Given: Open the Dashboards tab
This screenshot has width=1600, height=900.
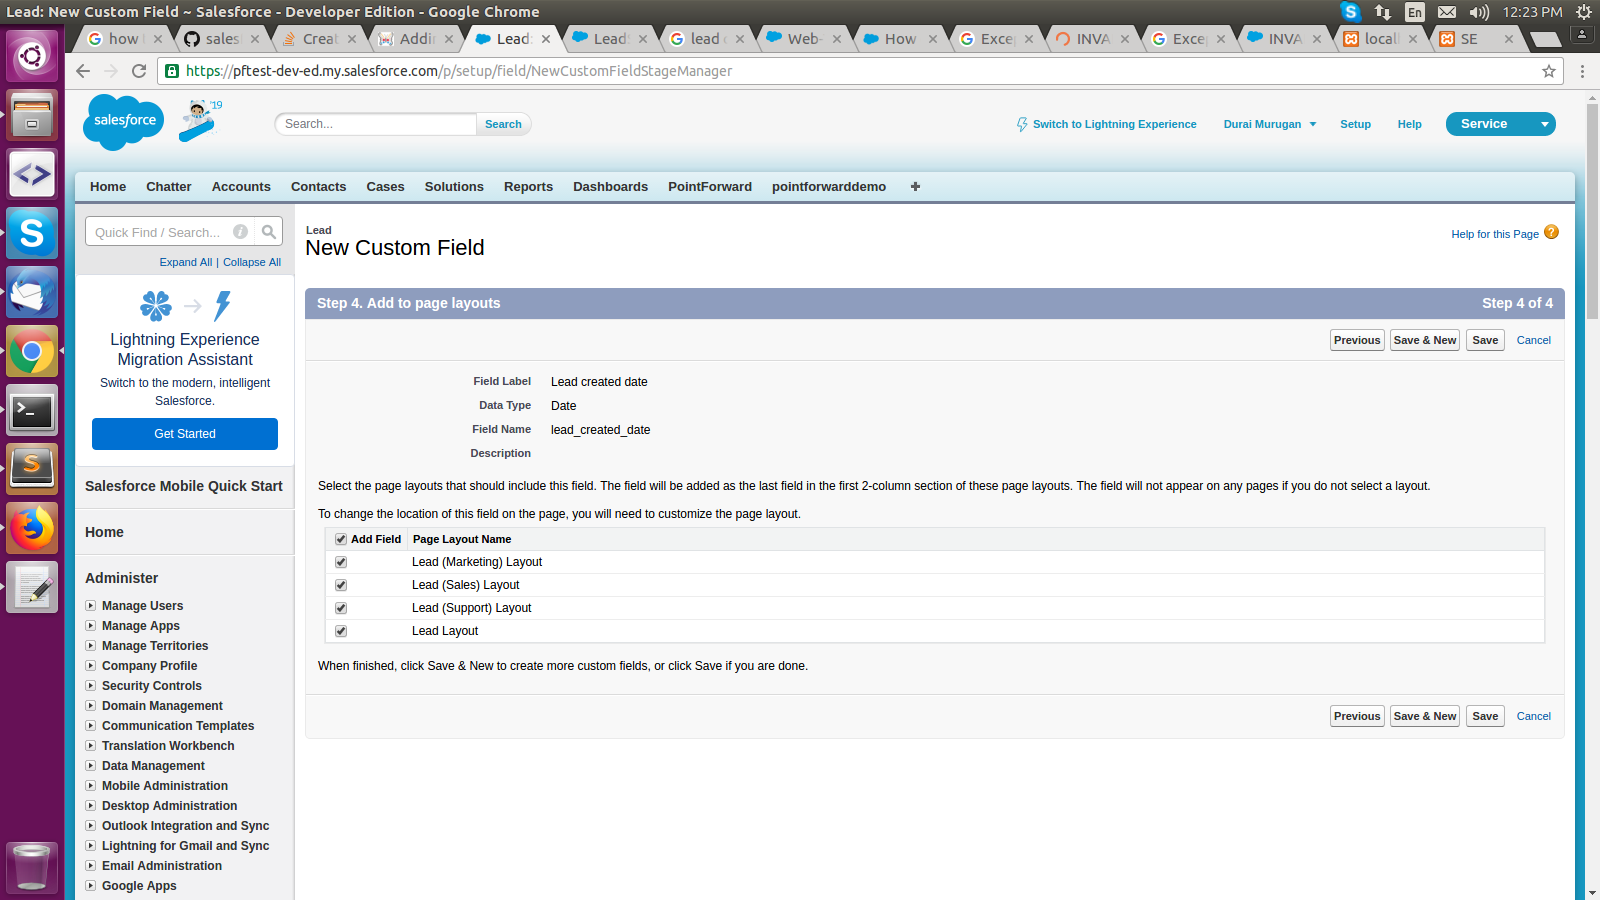Looking at the screenshot, I should (x=610, y=187).
